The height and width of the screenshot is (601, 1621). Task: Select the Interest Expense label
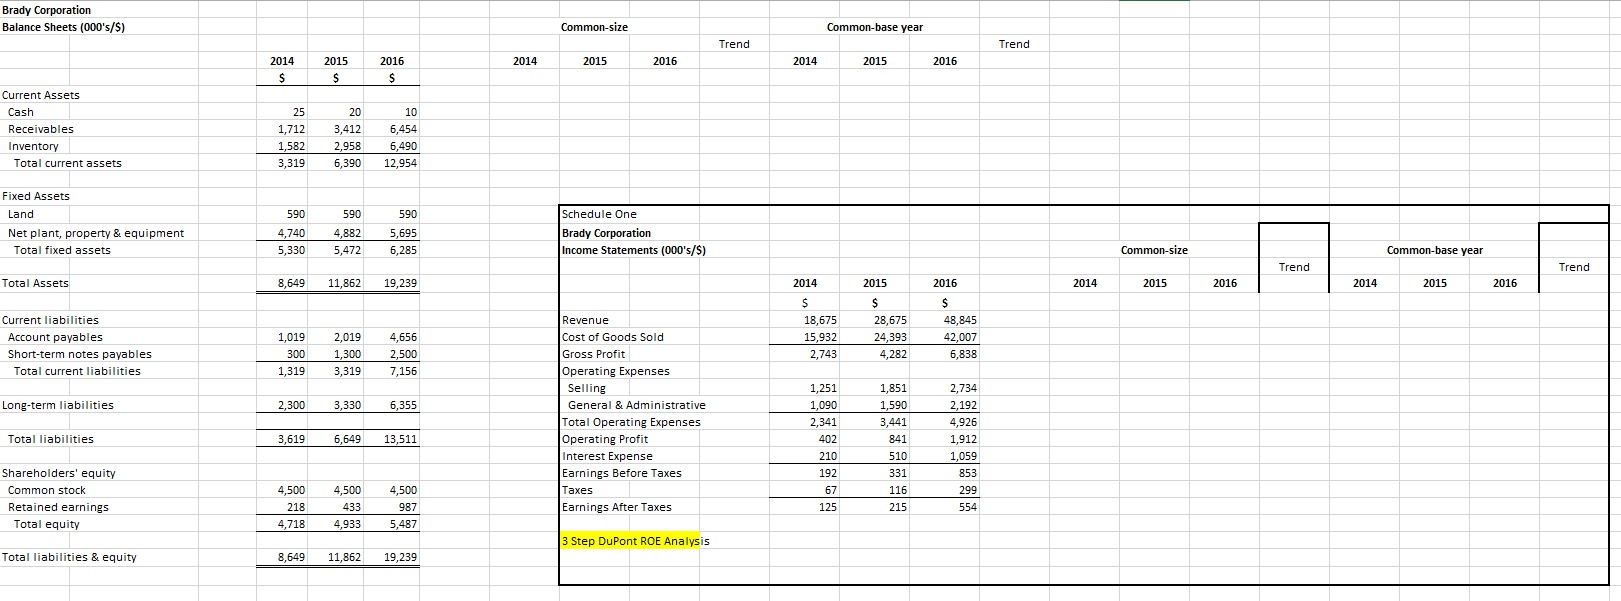pos(608,456)
